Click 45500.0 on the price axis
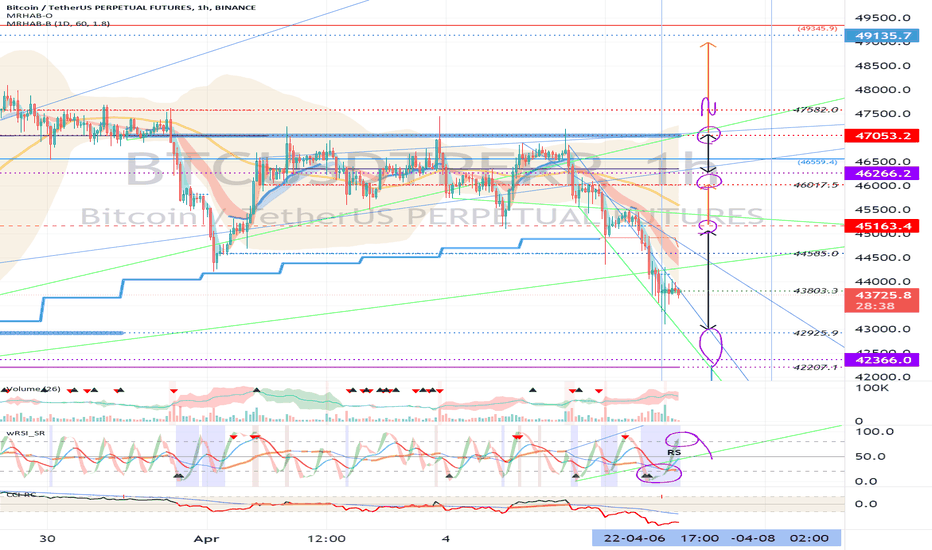 882,209
